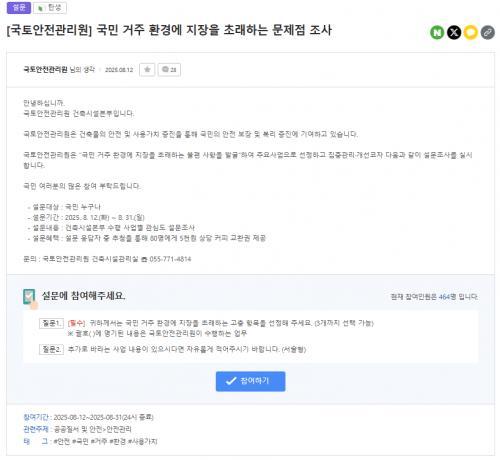The height and width of the screenshot is (460, 500).
Task: Share the survey via X icon
Action: [454, 32]
